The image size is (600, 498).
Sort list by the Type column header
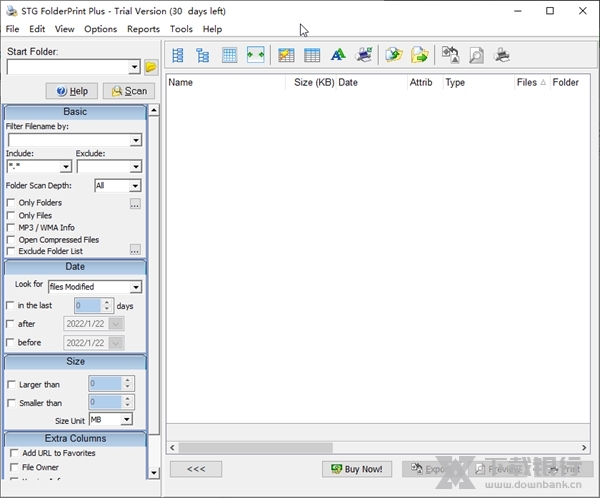(x=478, y=82)
